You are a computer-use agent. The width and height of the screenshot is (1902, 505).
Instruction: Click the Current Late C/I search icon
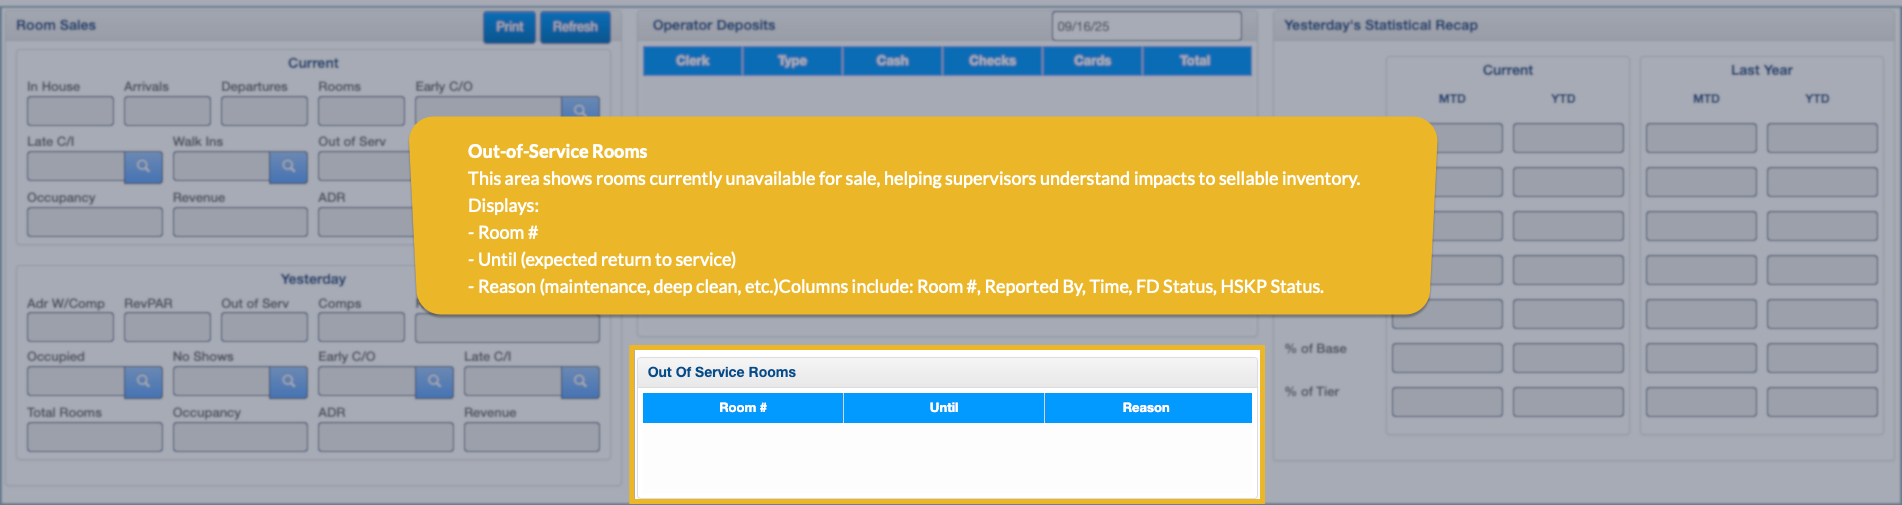[143, 167]
